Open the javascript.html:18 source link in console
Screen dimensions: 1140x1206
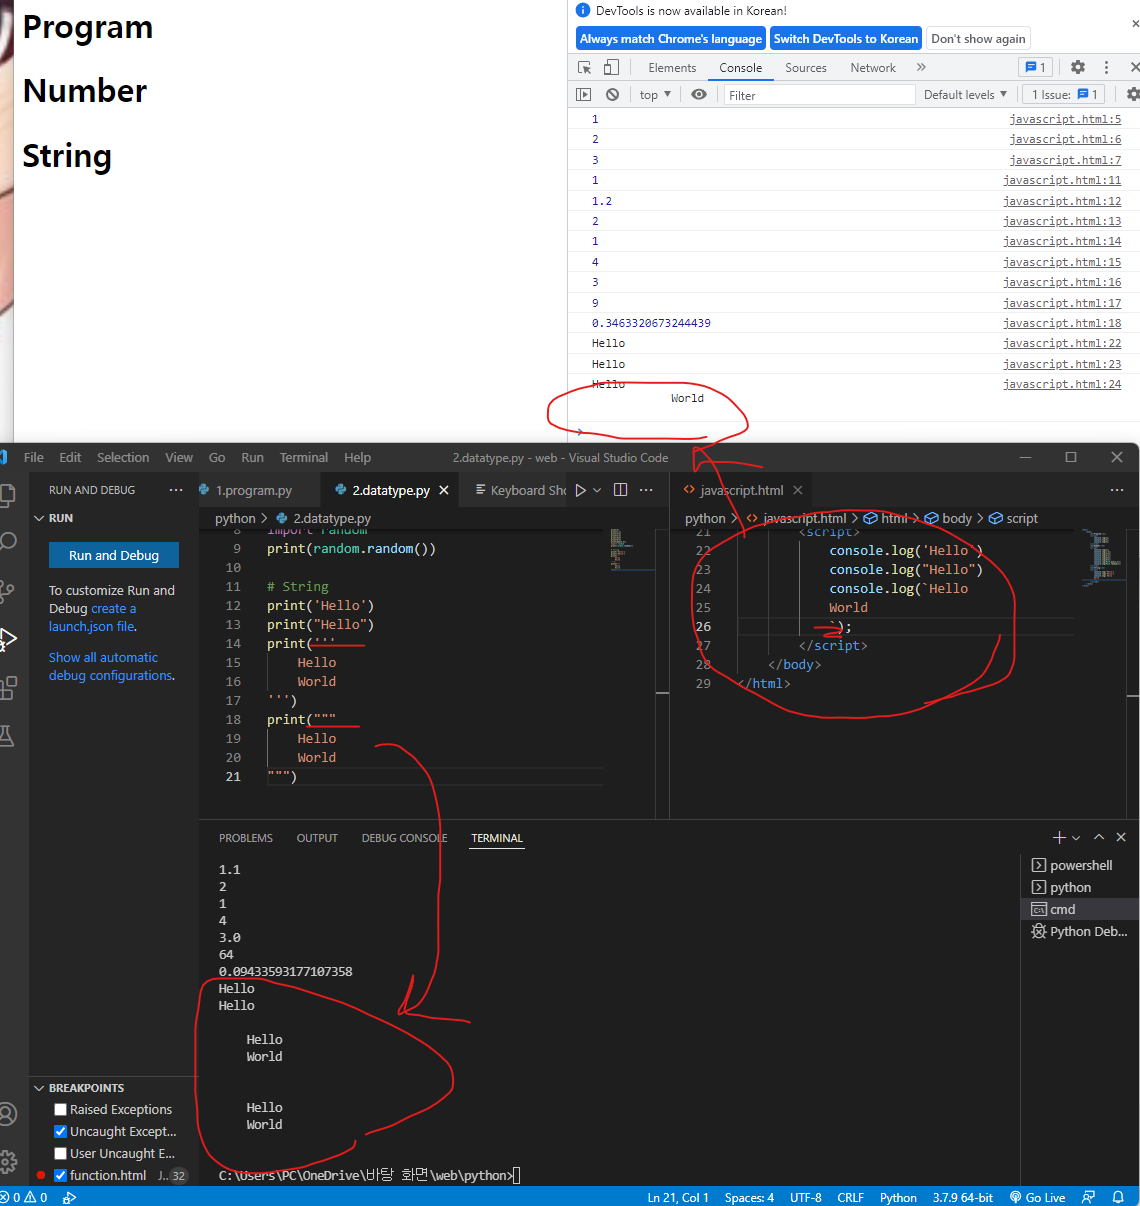tap(1062, 323)
